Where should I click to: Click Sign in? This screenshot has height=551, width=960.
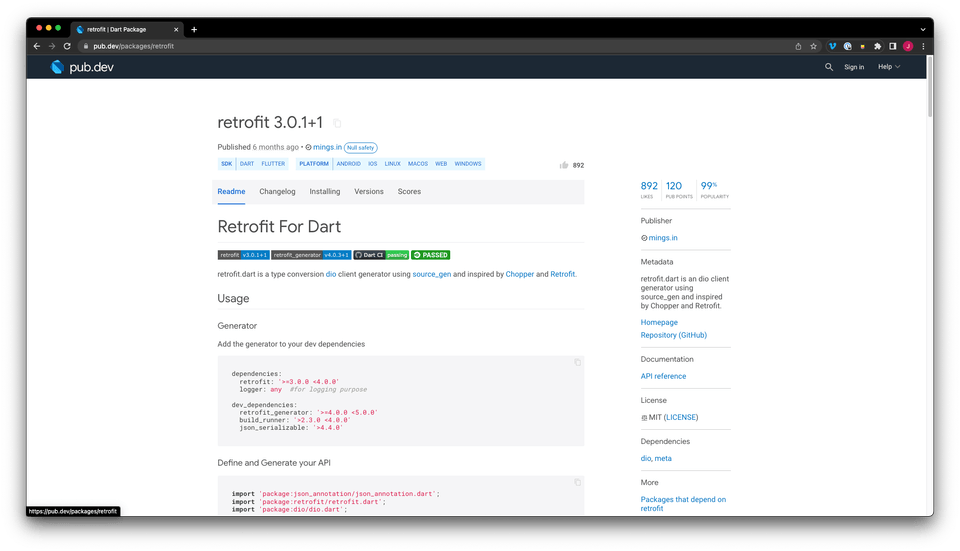854,67
